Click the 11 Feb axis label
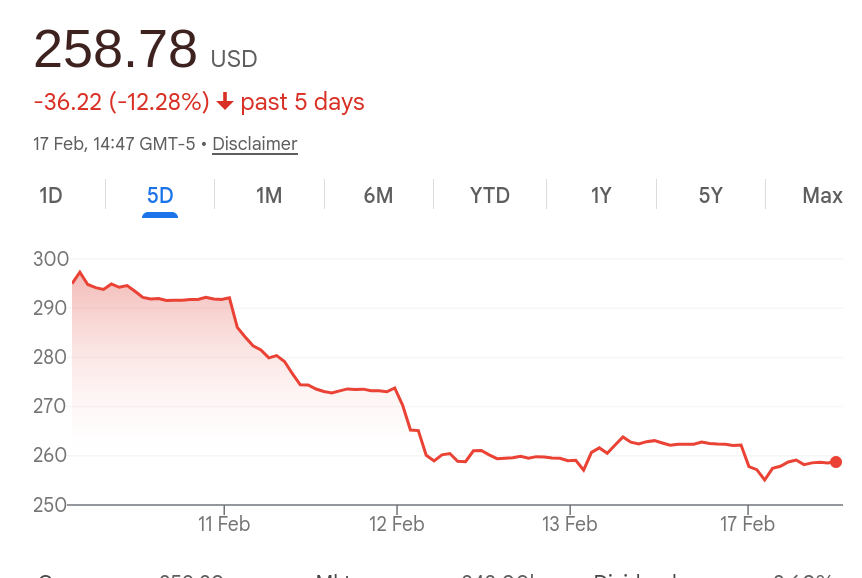862x578 pixels. 225,523
